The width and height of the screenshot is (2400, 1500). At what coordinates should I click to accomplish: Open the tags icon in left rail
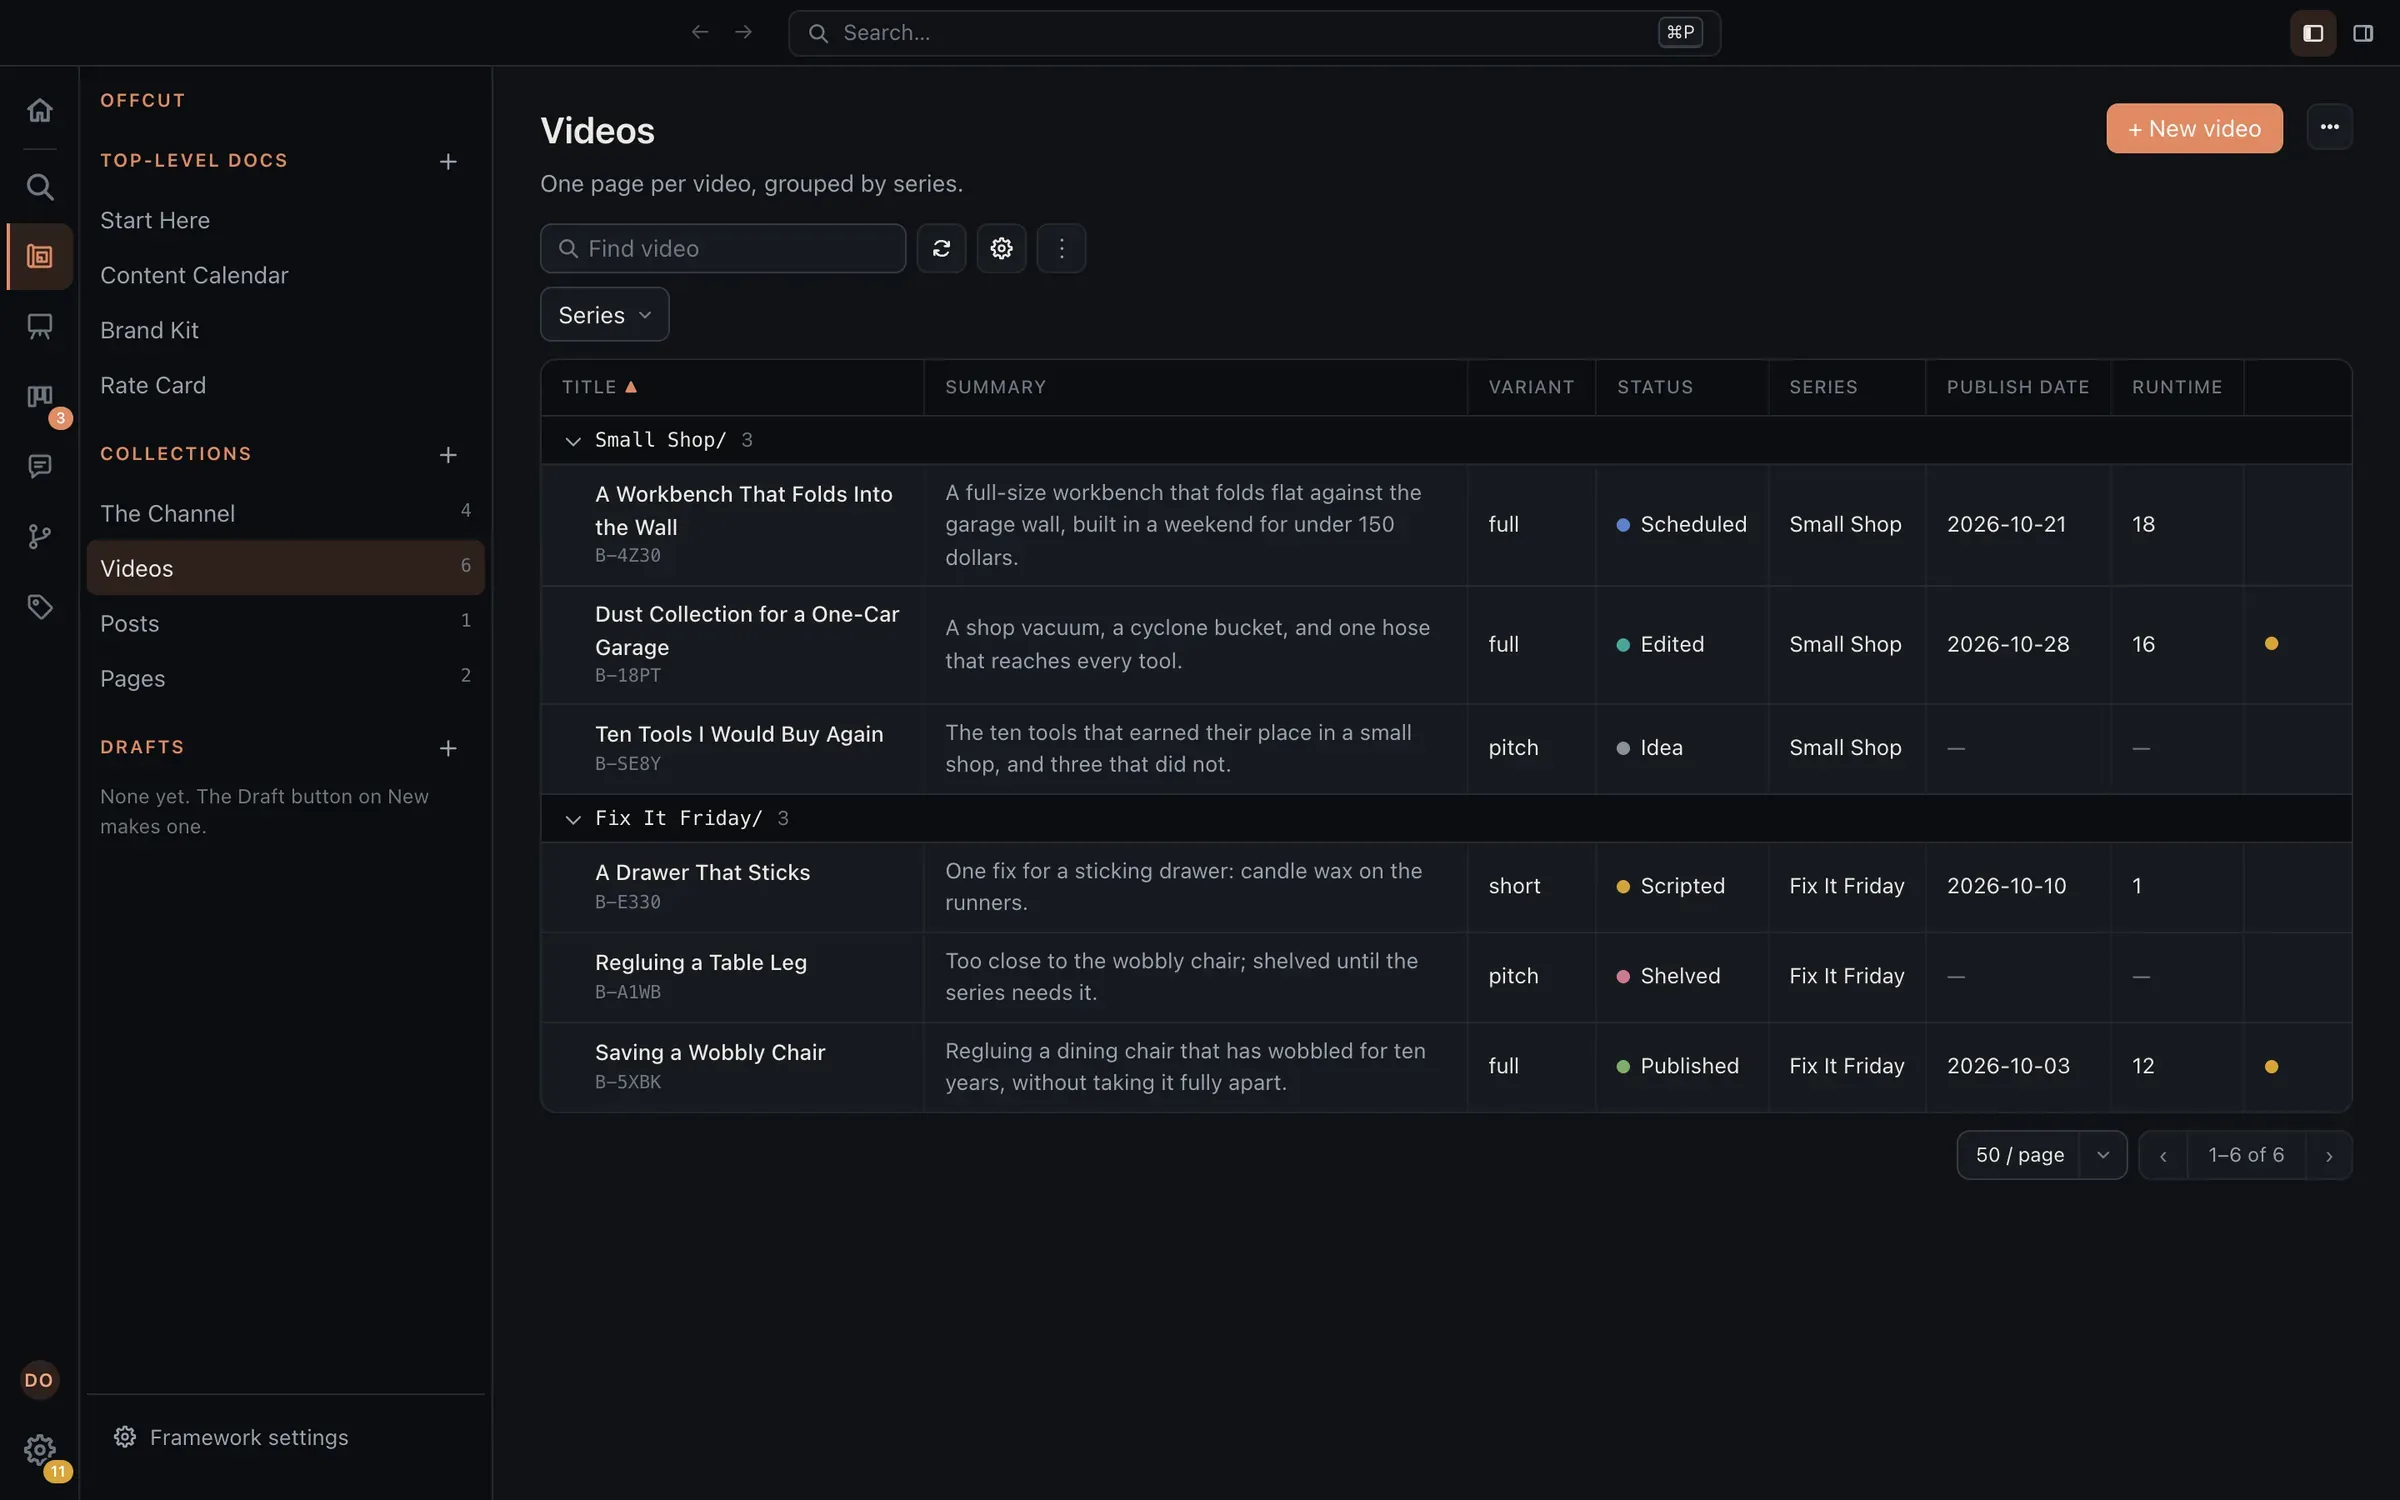coord(39,606)
